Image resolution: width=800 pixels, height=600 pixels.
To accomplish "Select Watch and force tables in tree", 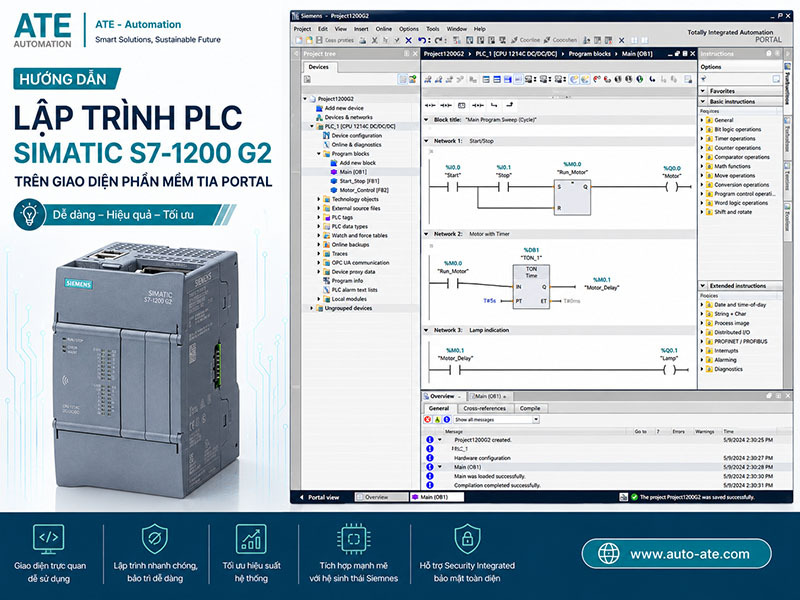I will (x=359, y=236).
